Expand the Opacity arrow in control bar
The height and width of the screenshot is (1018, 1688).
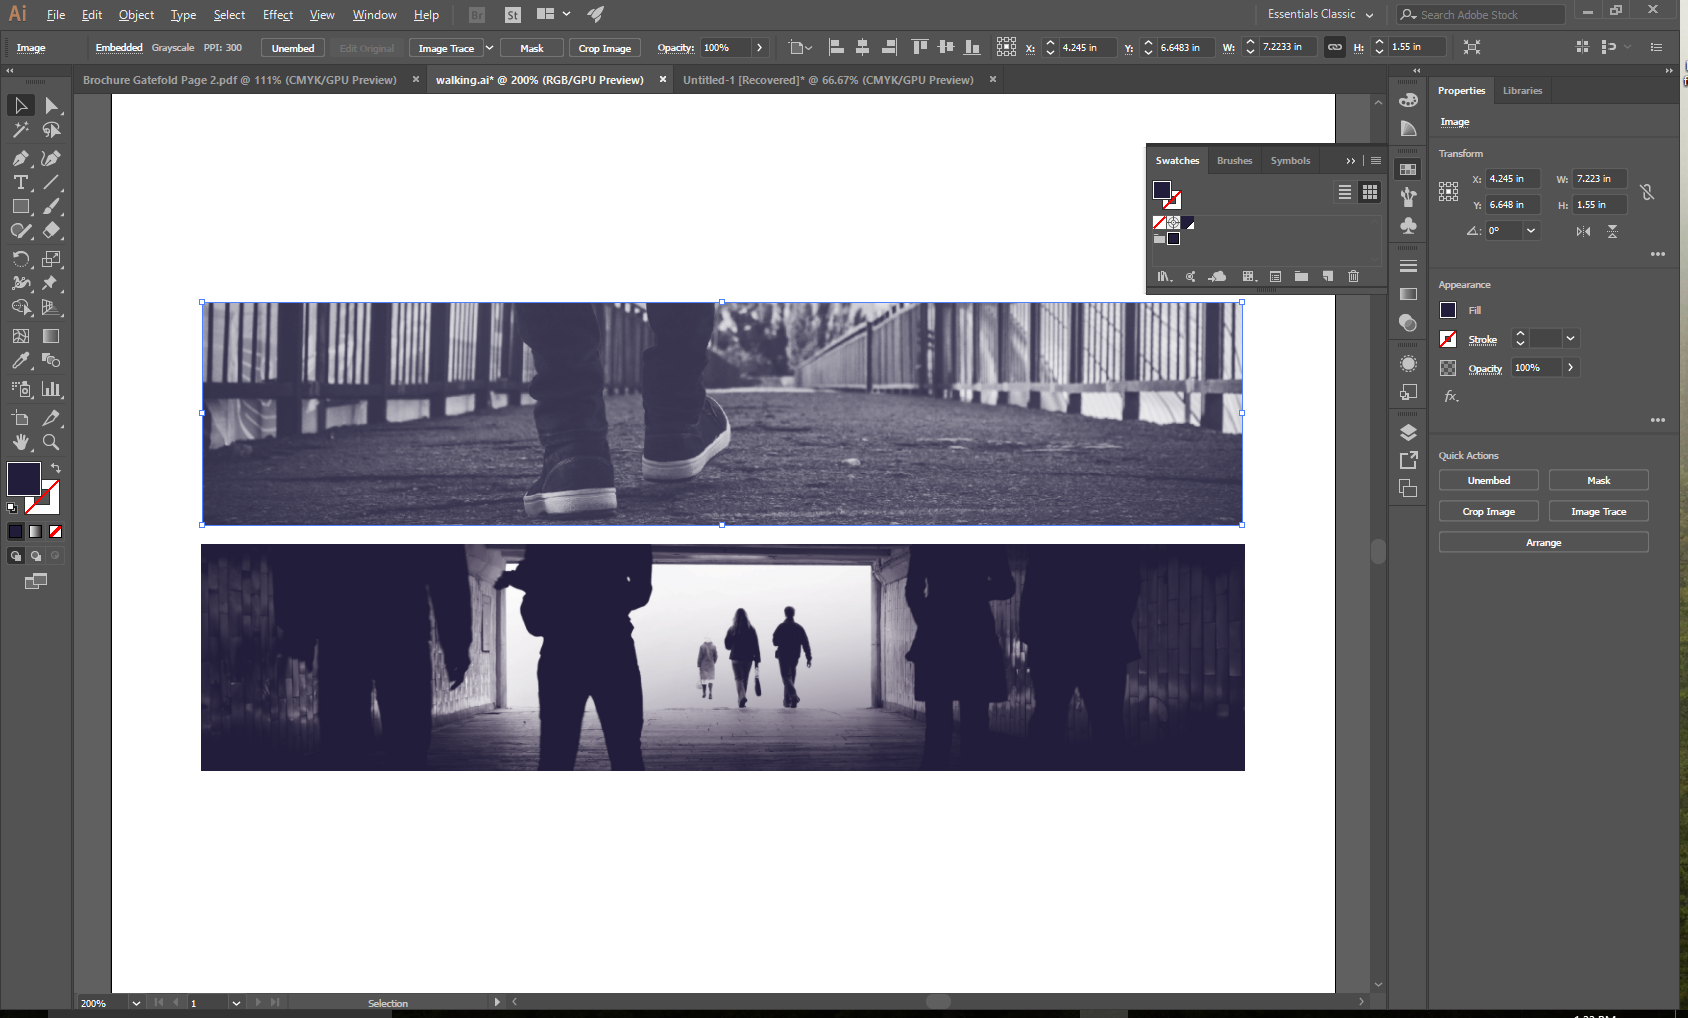[x=760, y=47]
